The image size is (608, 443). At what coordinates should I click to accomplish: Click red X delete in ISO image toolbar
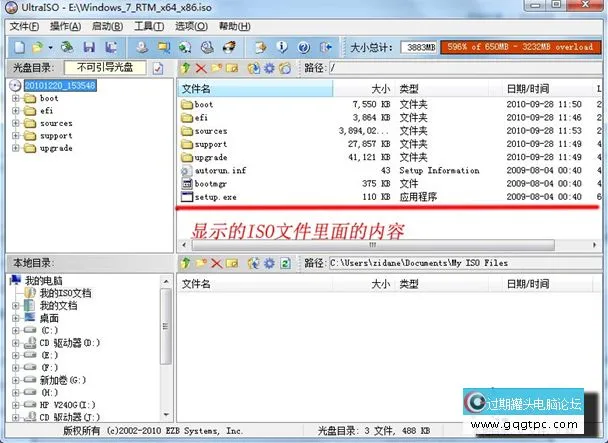pyautogui.click(x=201, y=69)
